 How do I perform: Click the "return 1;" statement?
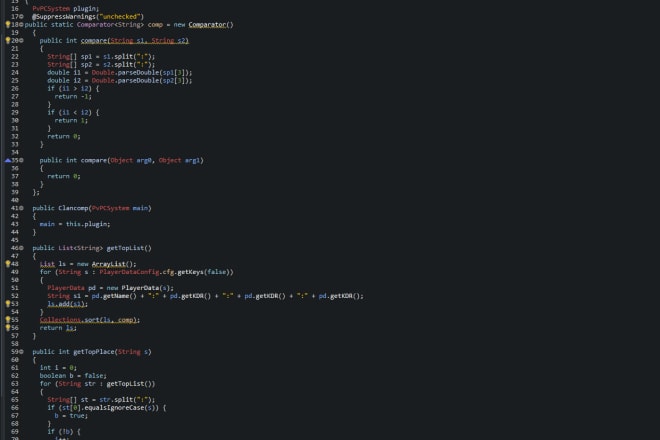71,120
